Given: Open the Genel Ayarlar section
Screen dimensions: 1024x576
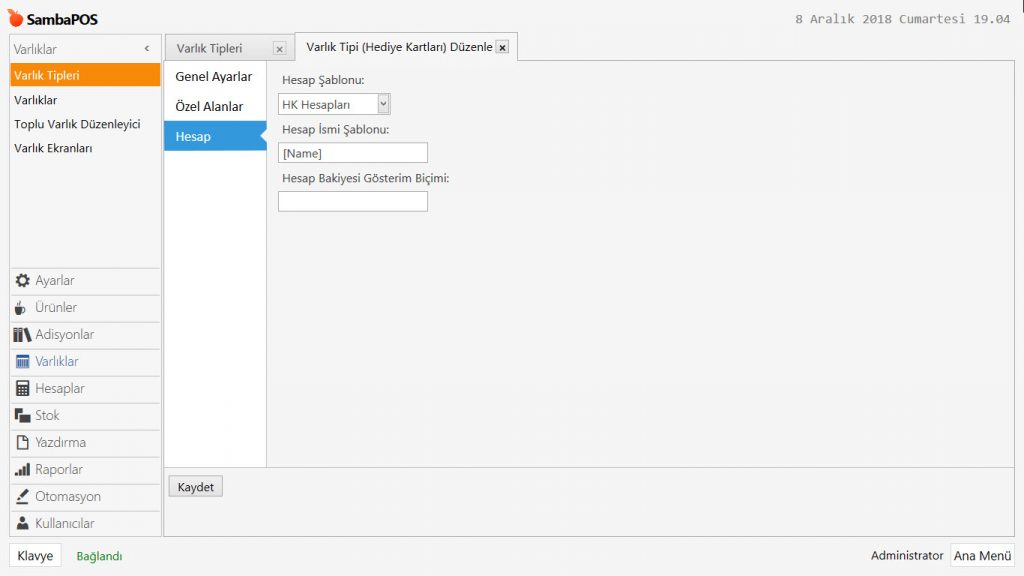Looking at the screenshot, I should [x=214, y=77].
